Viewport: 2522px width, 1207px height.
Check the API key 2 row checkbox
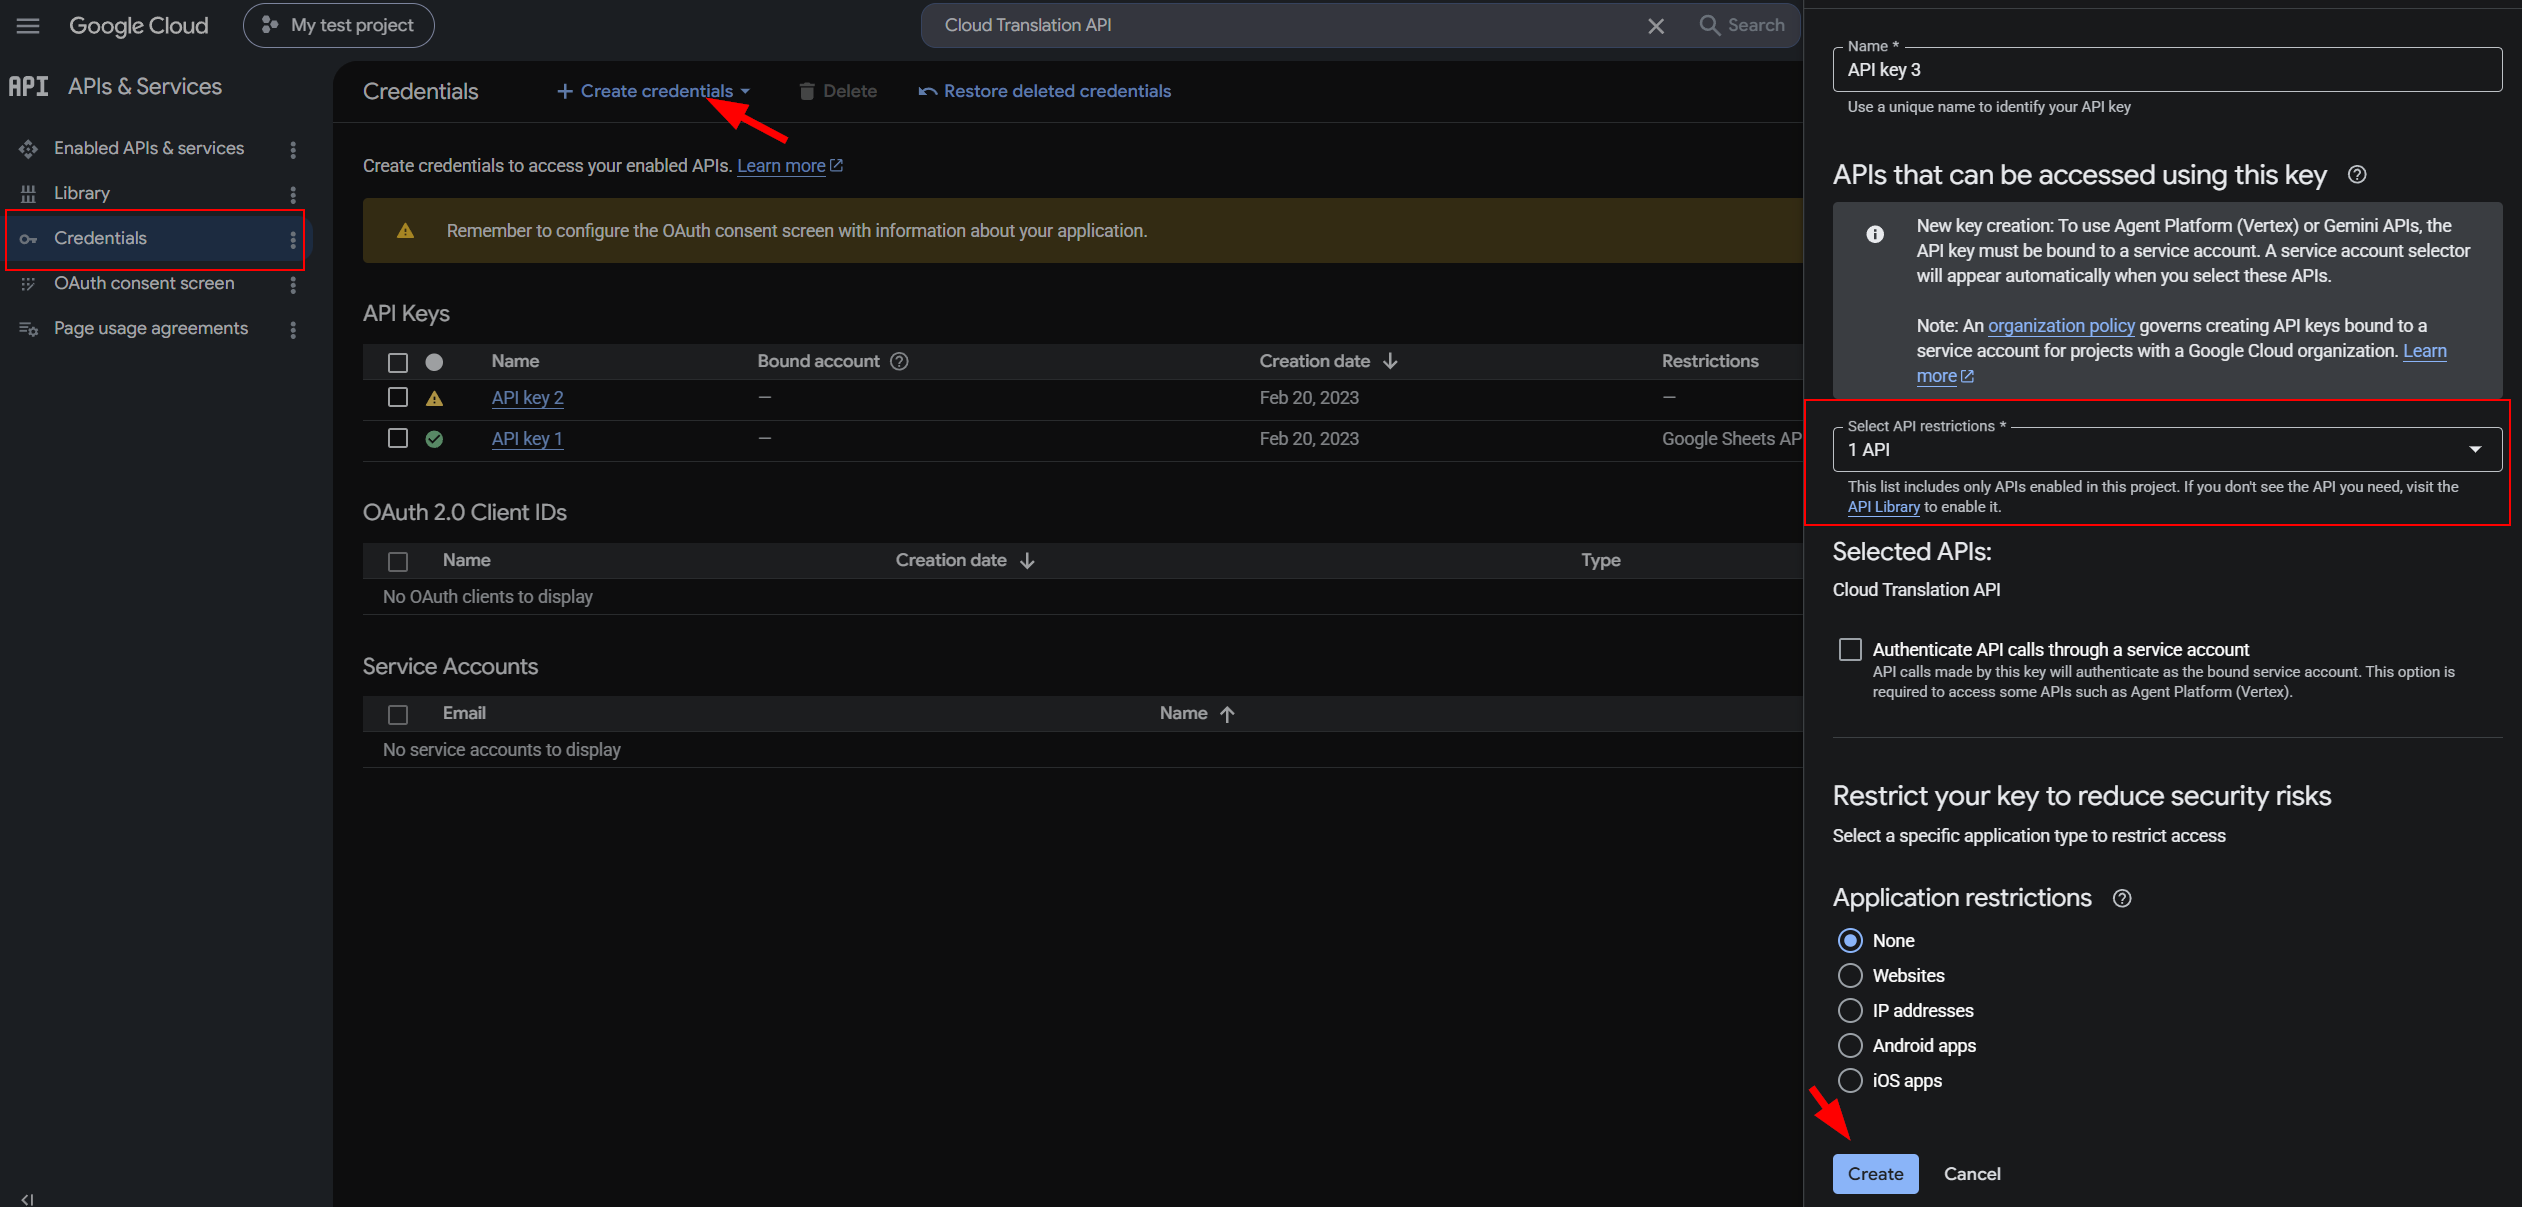click(398, 398)
